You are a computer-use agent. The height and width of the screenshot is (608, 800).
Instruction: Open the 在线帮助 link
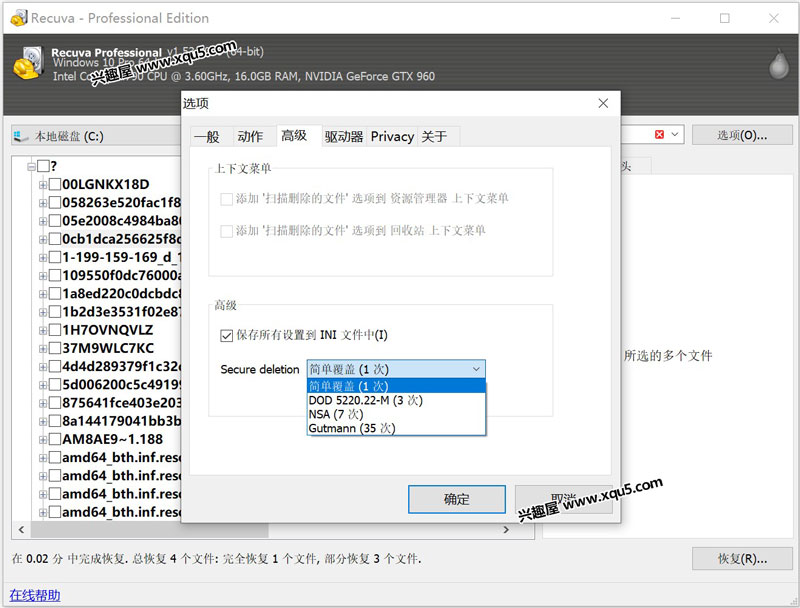click(35, 595)
